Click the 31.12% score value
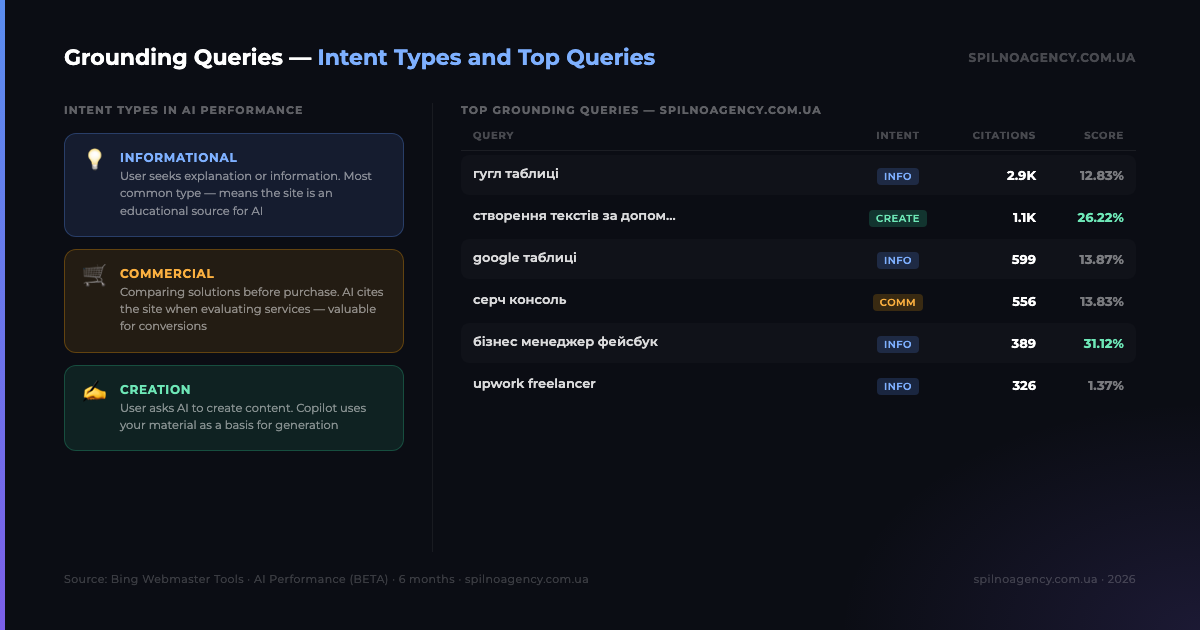Screen dimensions: 1200x630 pos(1103,344)
